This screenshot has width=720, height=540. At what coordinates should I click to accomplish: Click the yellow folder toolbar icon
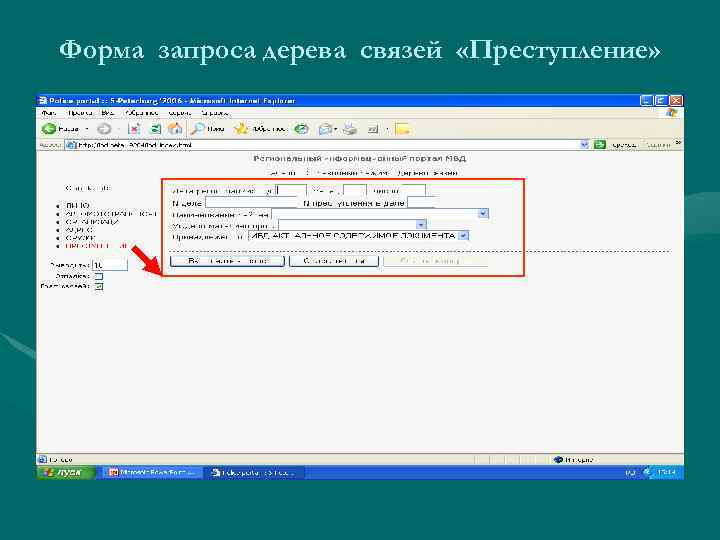click(x=402, y=129)
